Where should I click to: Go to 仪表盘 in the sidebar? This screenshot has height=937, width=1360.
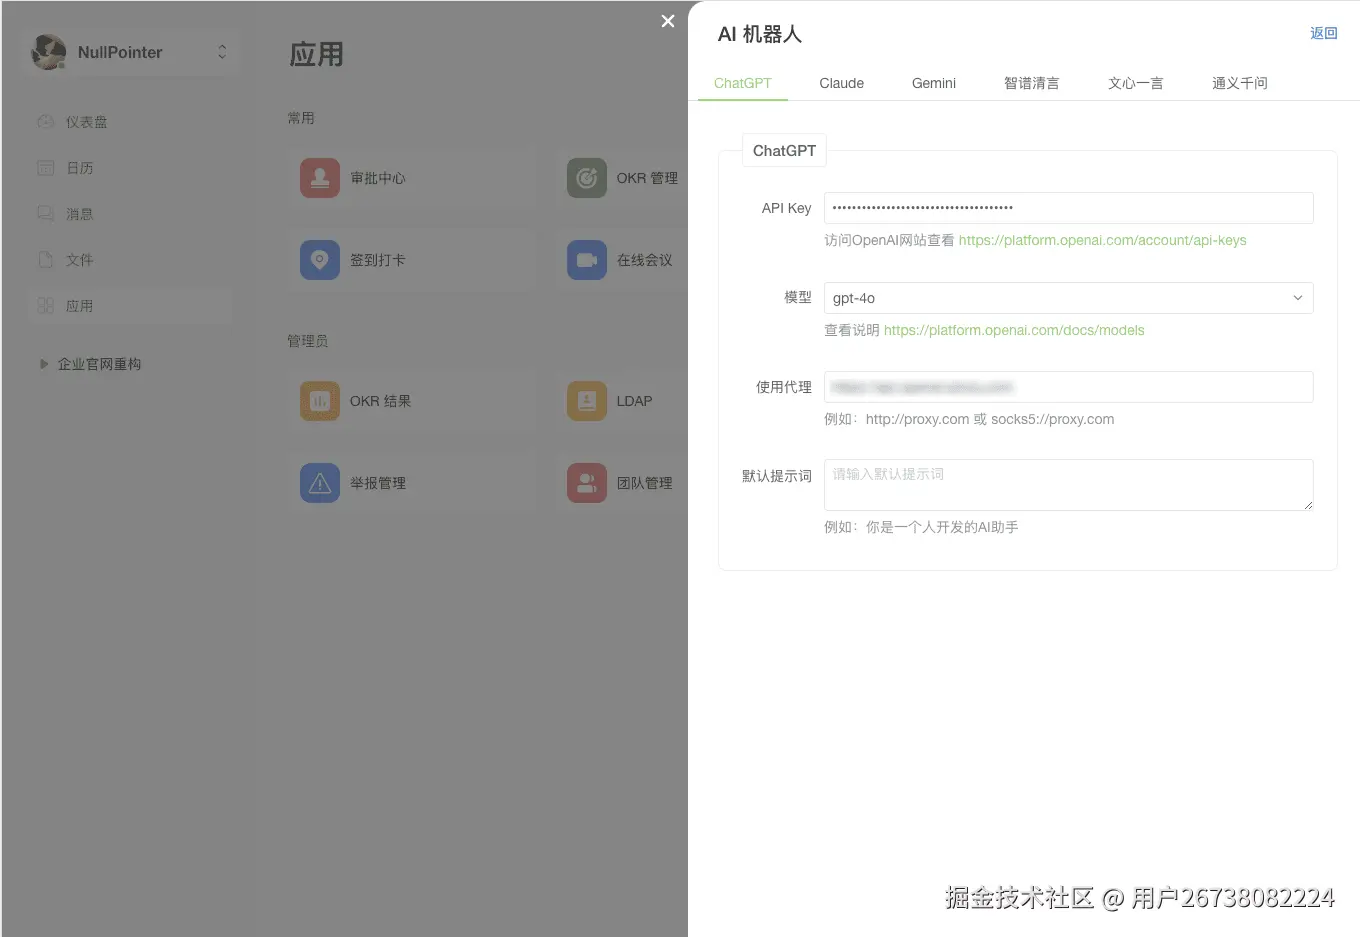click(130, 122)
